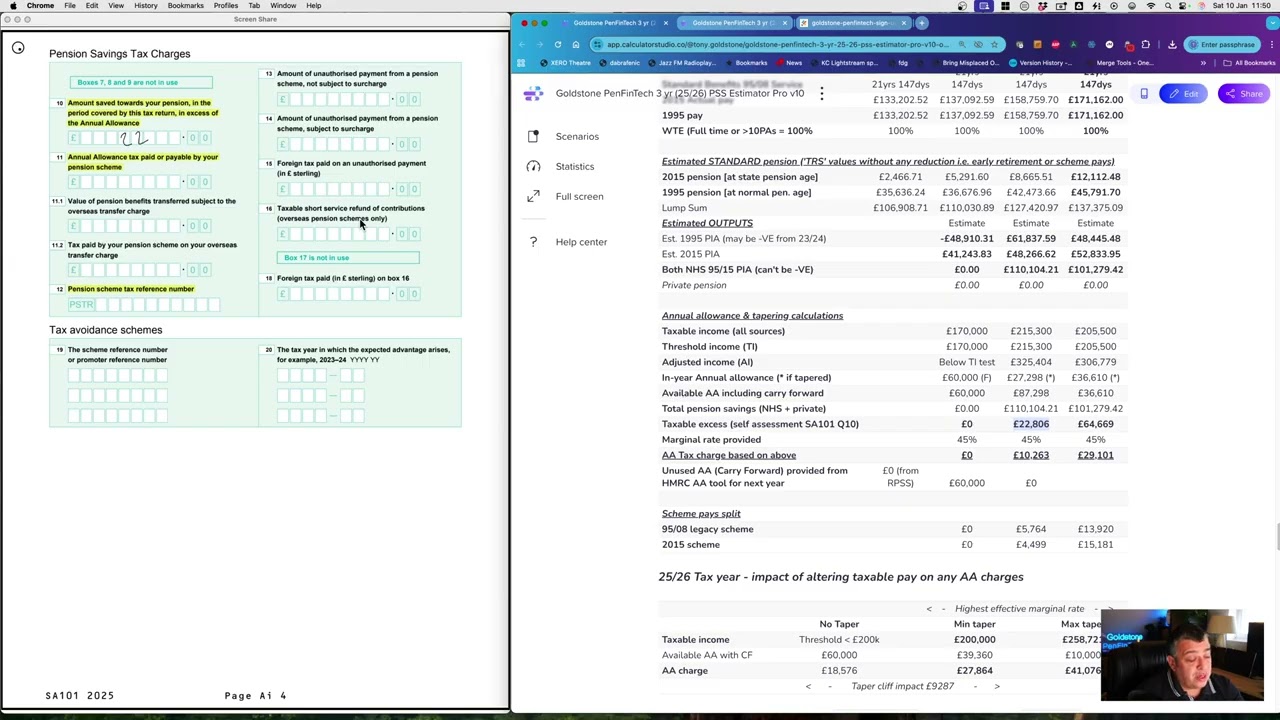
Task: Click the Edit button in calculator header
Action: coord(1183,94)
